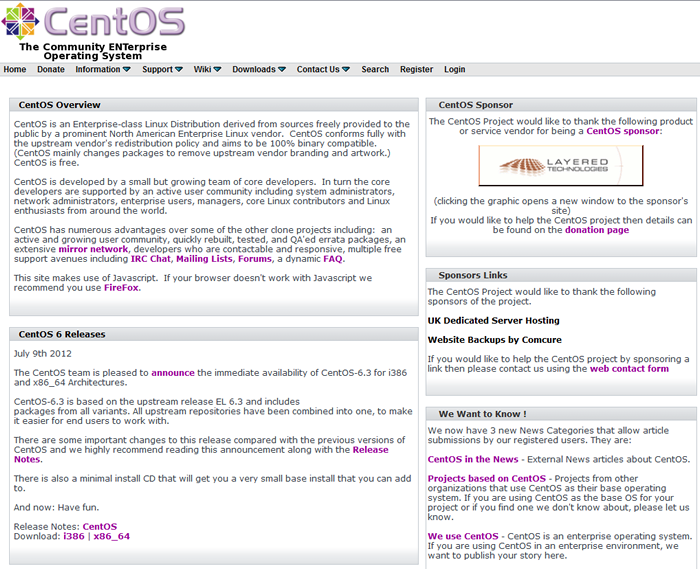Screen dimensions: 700x569
Task: Click the 'And now: Have fun.' text
Action: (56, 507)
